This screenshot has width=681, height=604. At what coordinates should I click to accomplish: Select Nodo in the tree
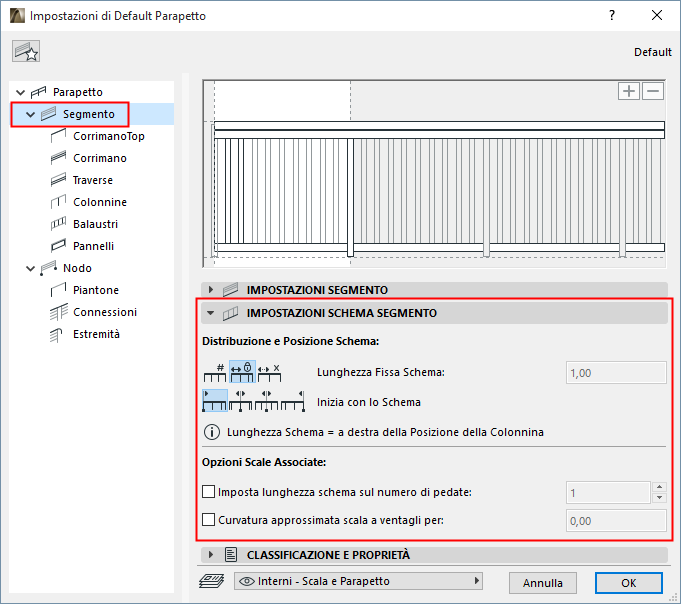coord(77,268)
